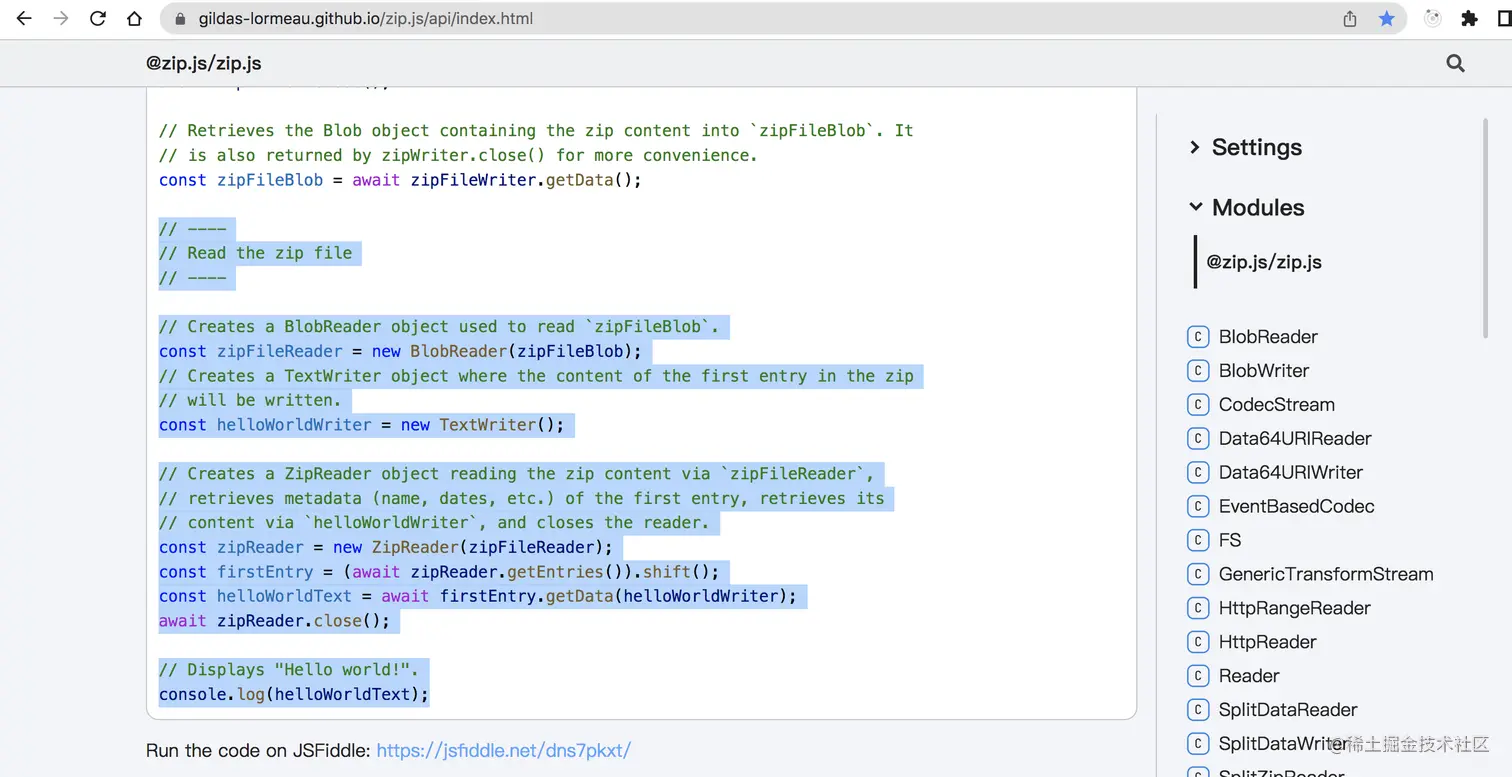Screen dimensions: 1512x777
Task: Open the HttpRangeReader class page
Action: coord(1294,608)
